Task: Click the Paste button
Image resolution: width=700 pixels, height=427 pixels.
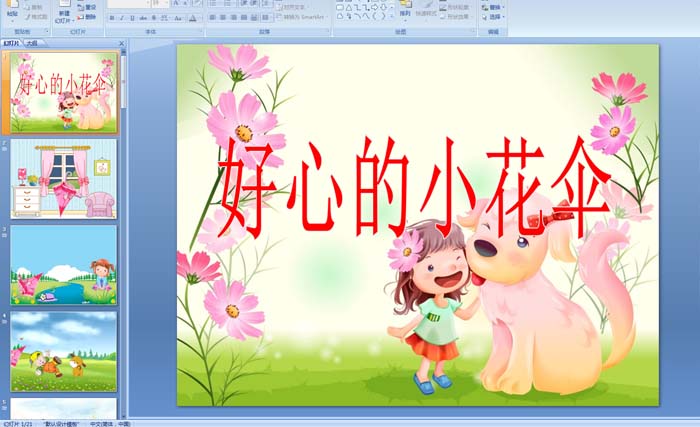Action: 12,12
